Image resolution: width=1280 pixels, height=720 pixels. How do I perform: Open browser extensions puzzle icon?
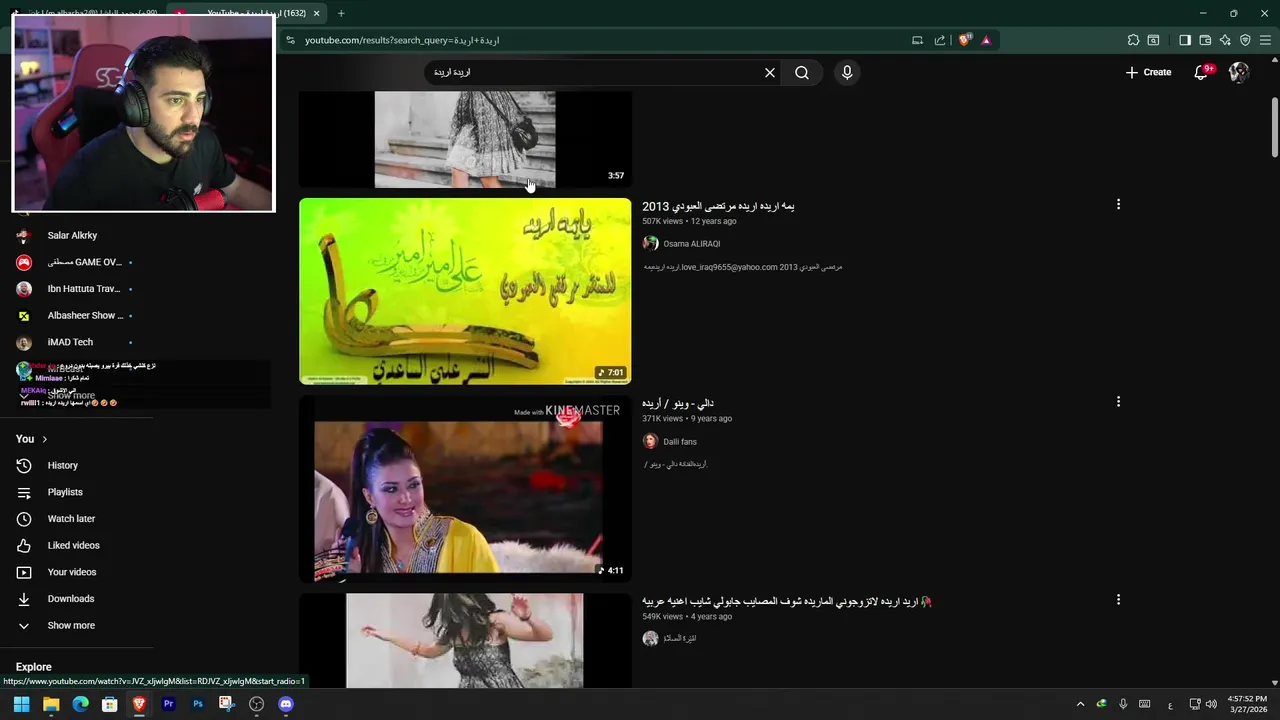1133,40
